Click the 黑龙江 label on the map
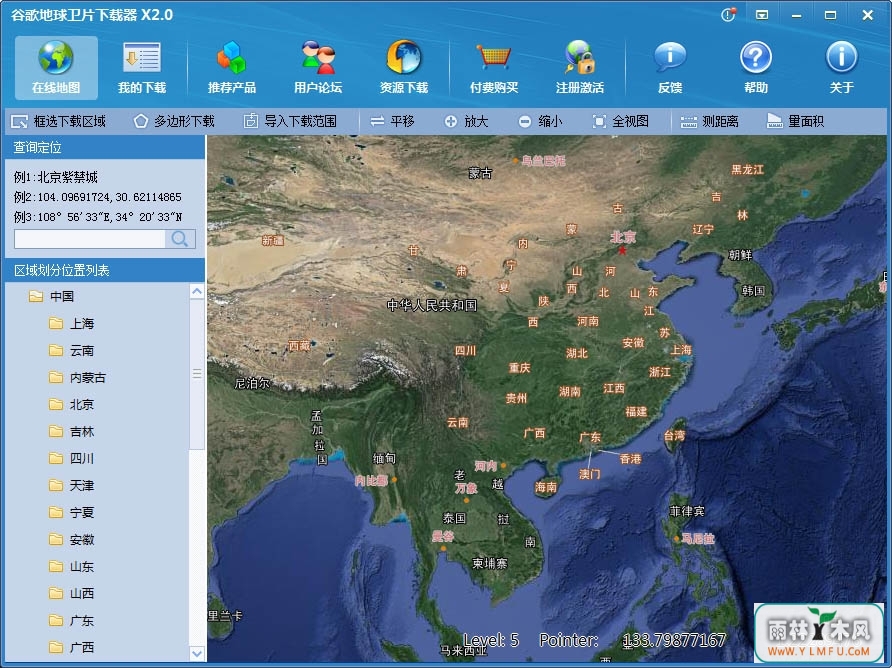Image resolution: width=892 pixels, height=668 pixels. (x=748, y=170)
